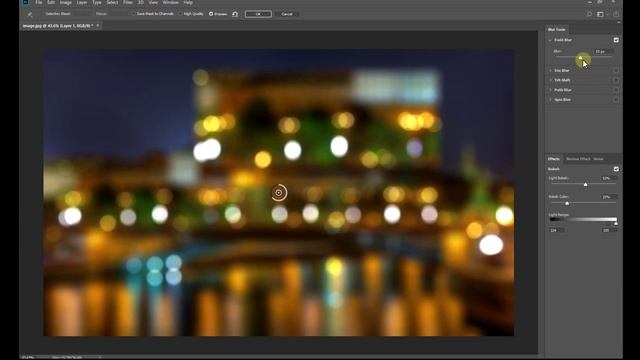Toggle Save Mask to Channels checkbox
Viewport: 640px width, 360px height.
pos(132,14)
